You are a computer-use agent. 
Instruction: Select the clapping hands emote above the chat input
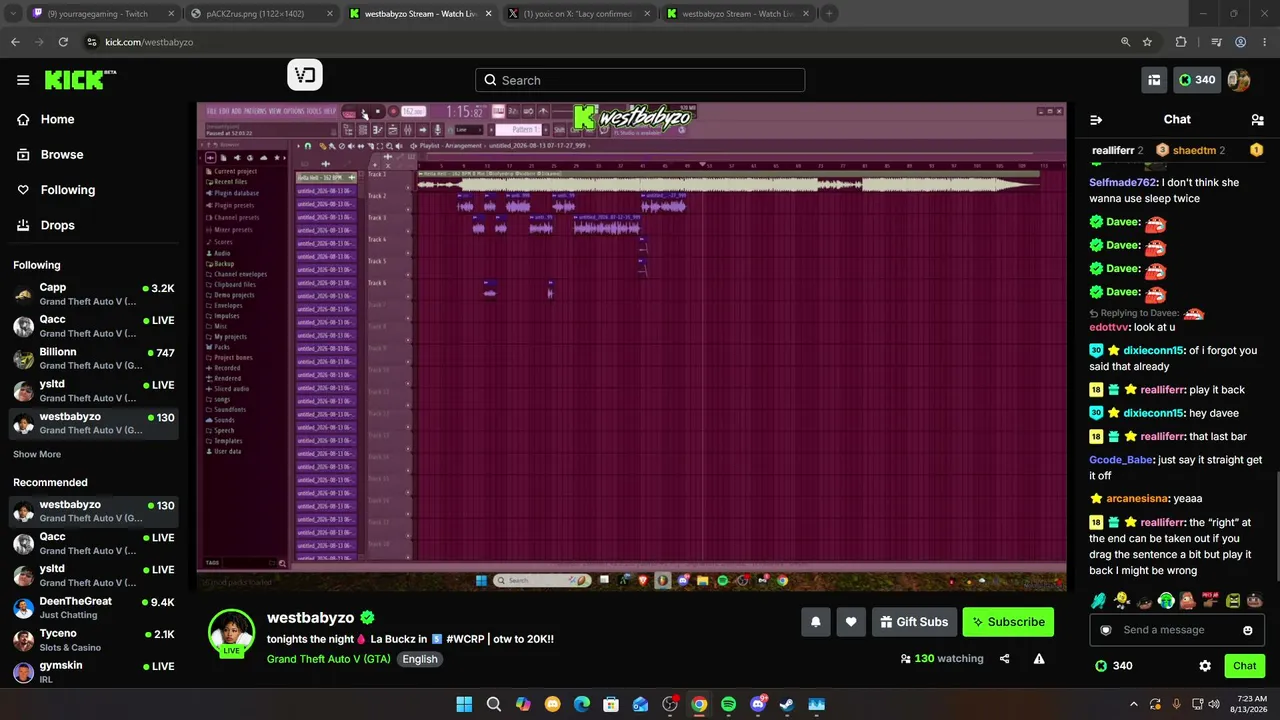[1099, 600]
